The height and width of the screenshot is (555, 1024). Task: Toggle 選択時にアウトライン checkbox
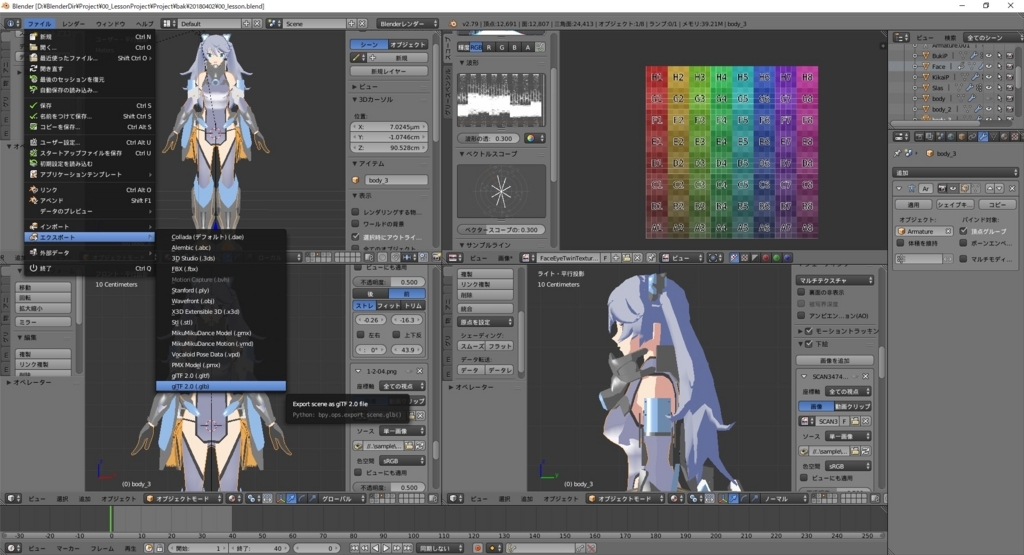click(356, 236)
